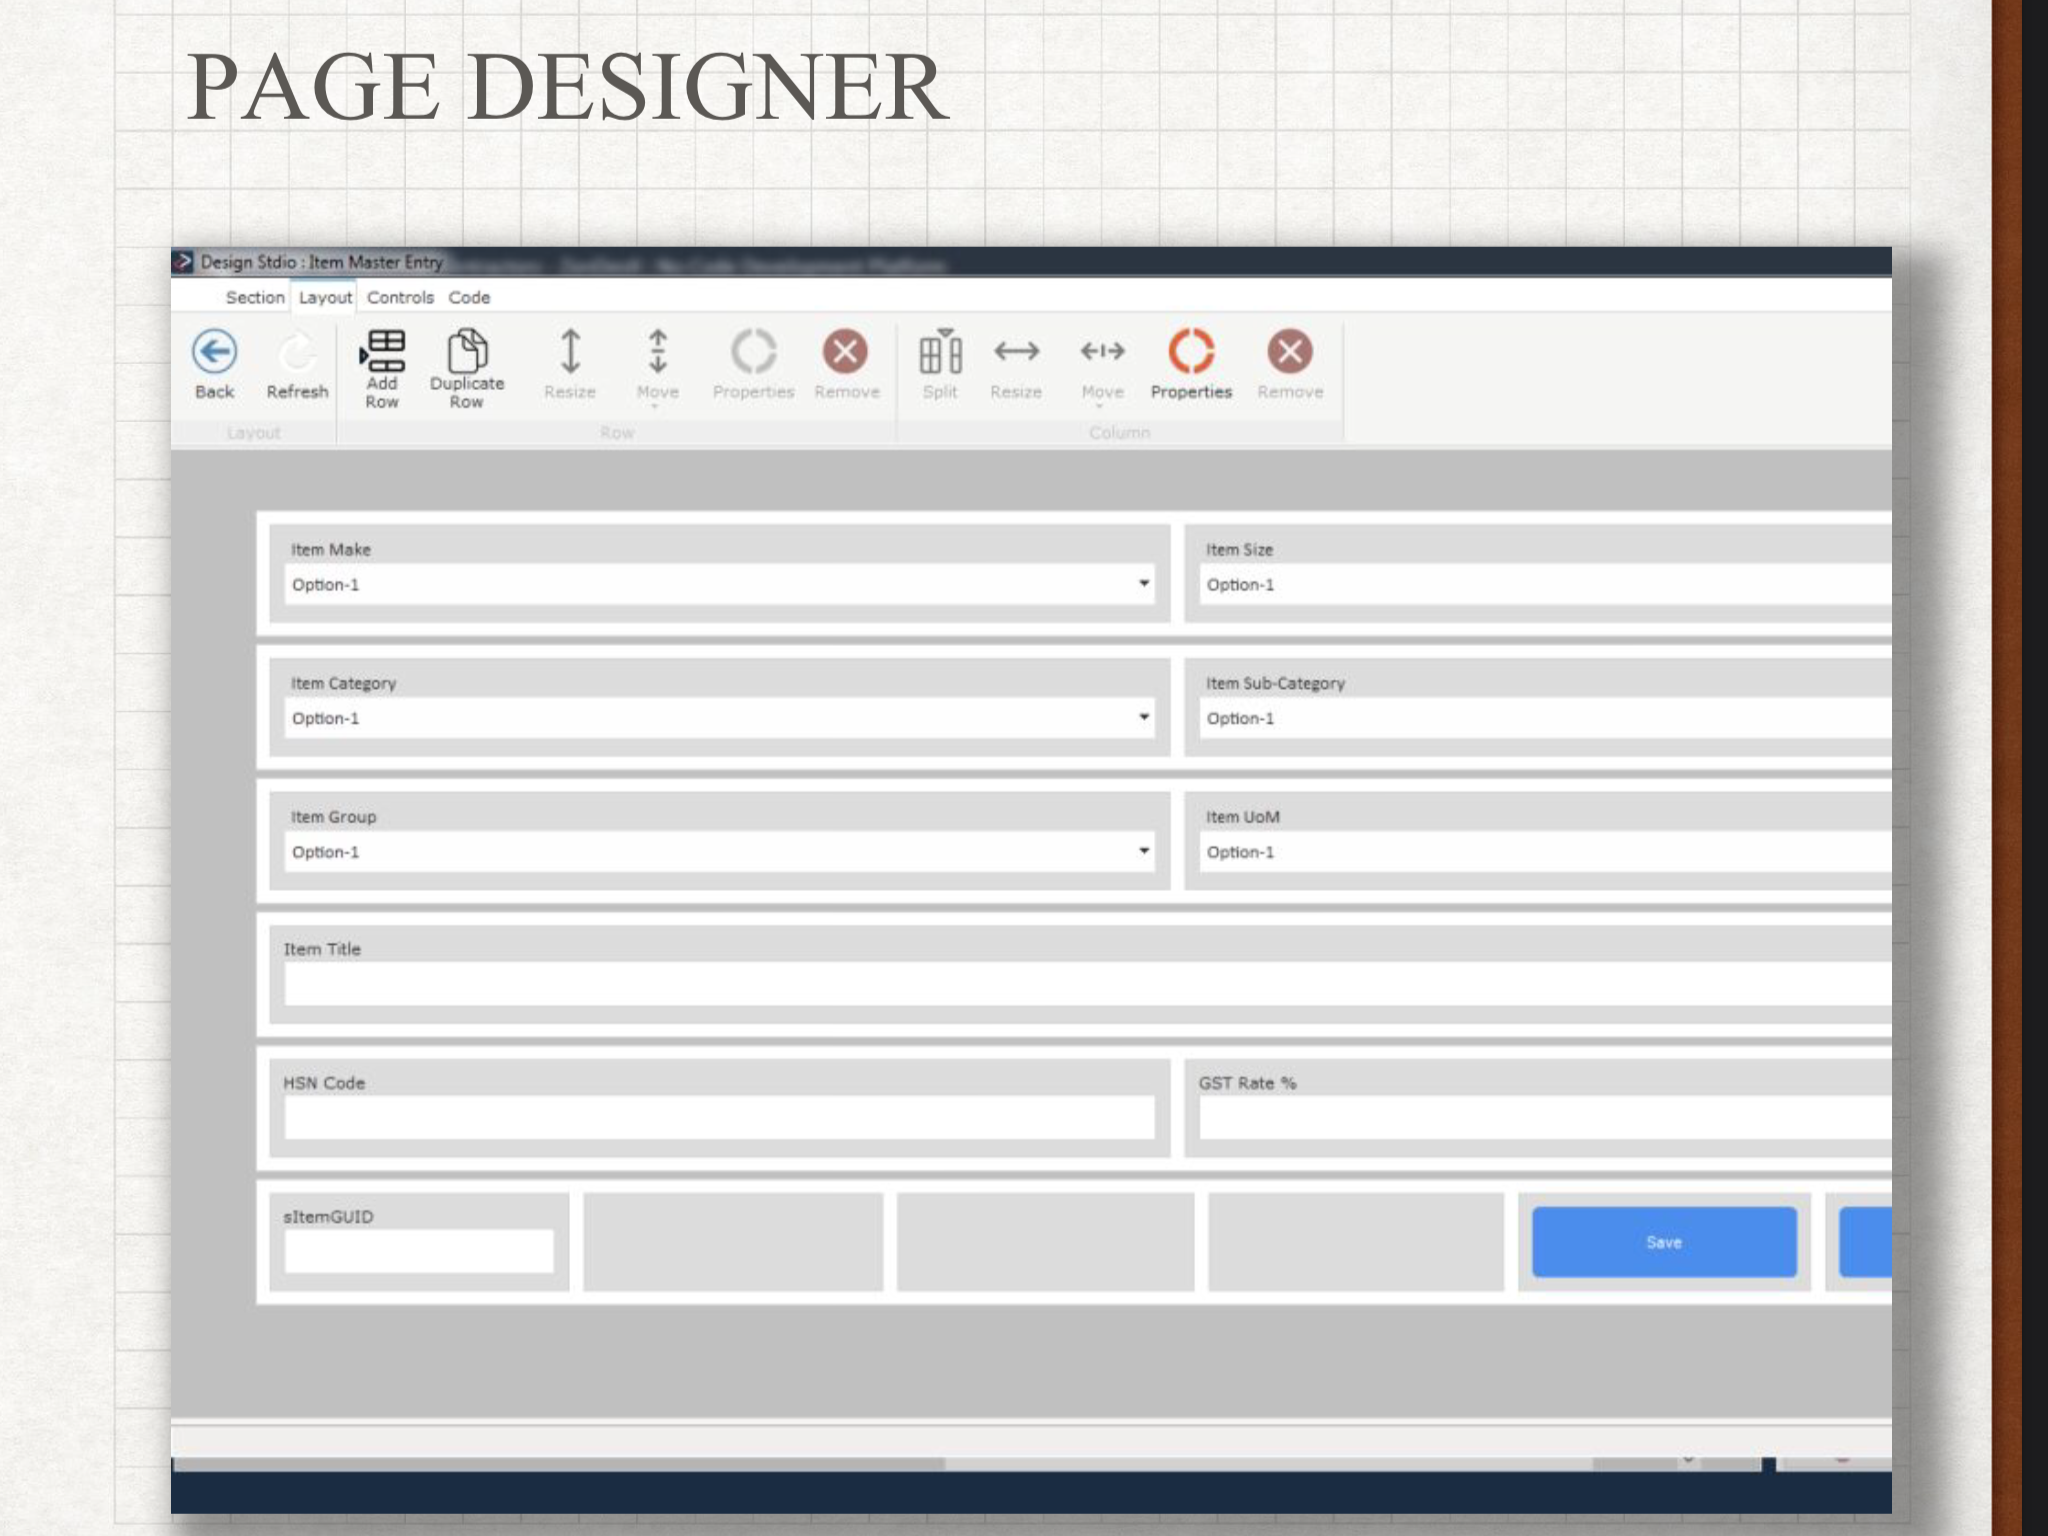Click the column Resize horizontal arrow icon
Viewport: 2048px width, 1536px height.
click(1016, 352)
